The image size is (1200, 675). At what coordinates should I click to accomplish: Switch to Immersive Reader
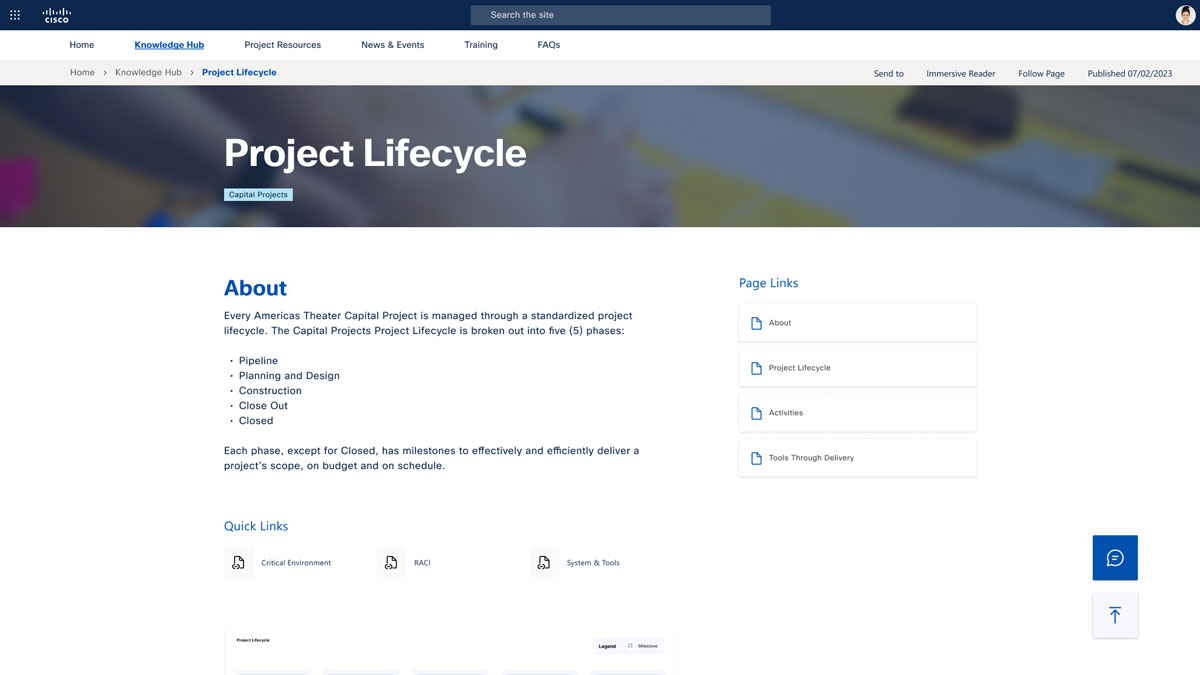pos(960,73)
